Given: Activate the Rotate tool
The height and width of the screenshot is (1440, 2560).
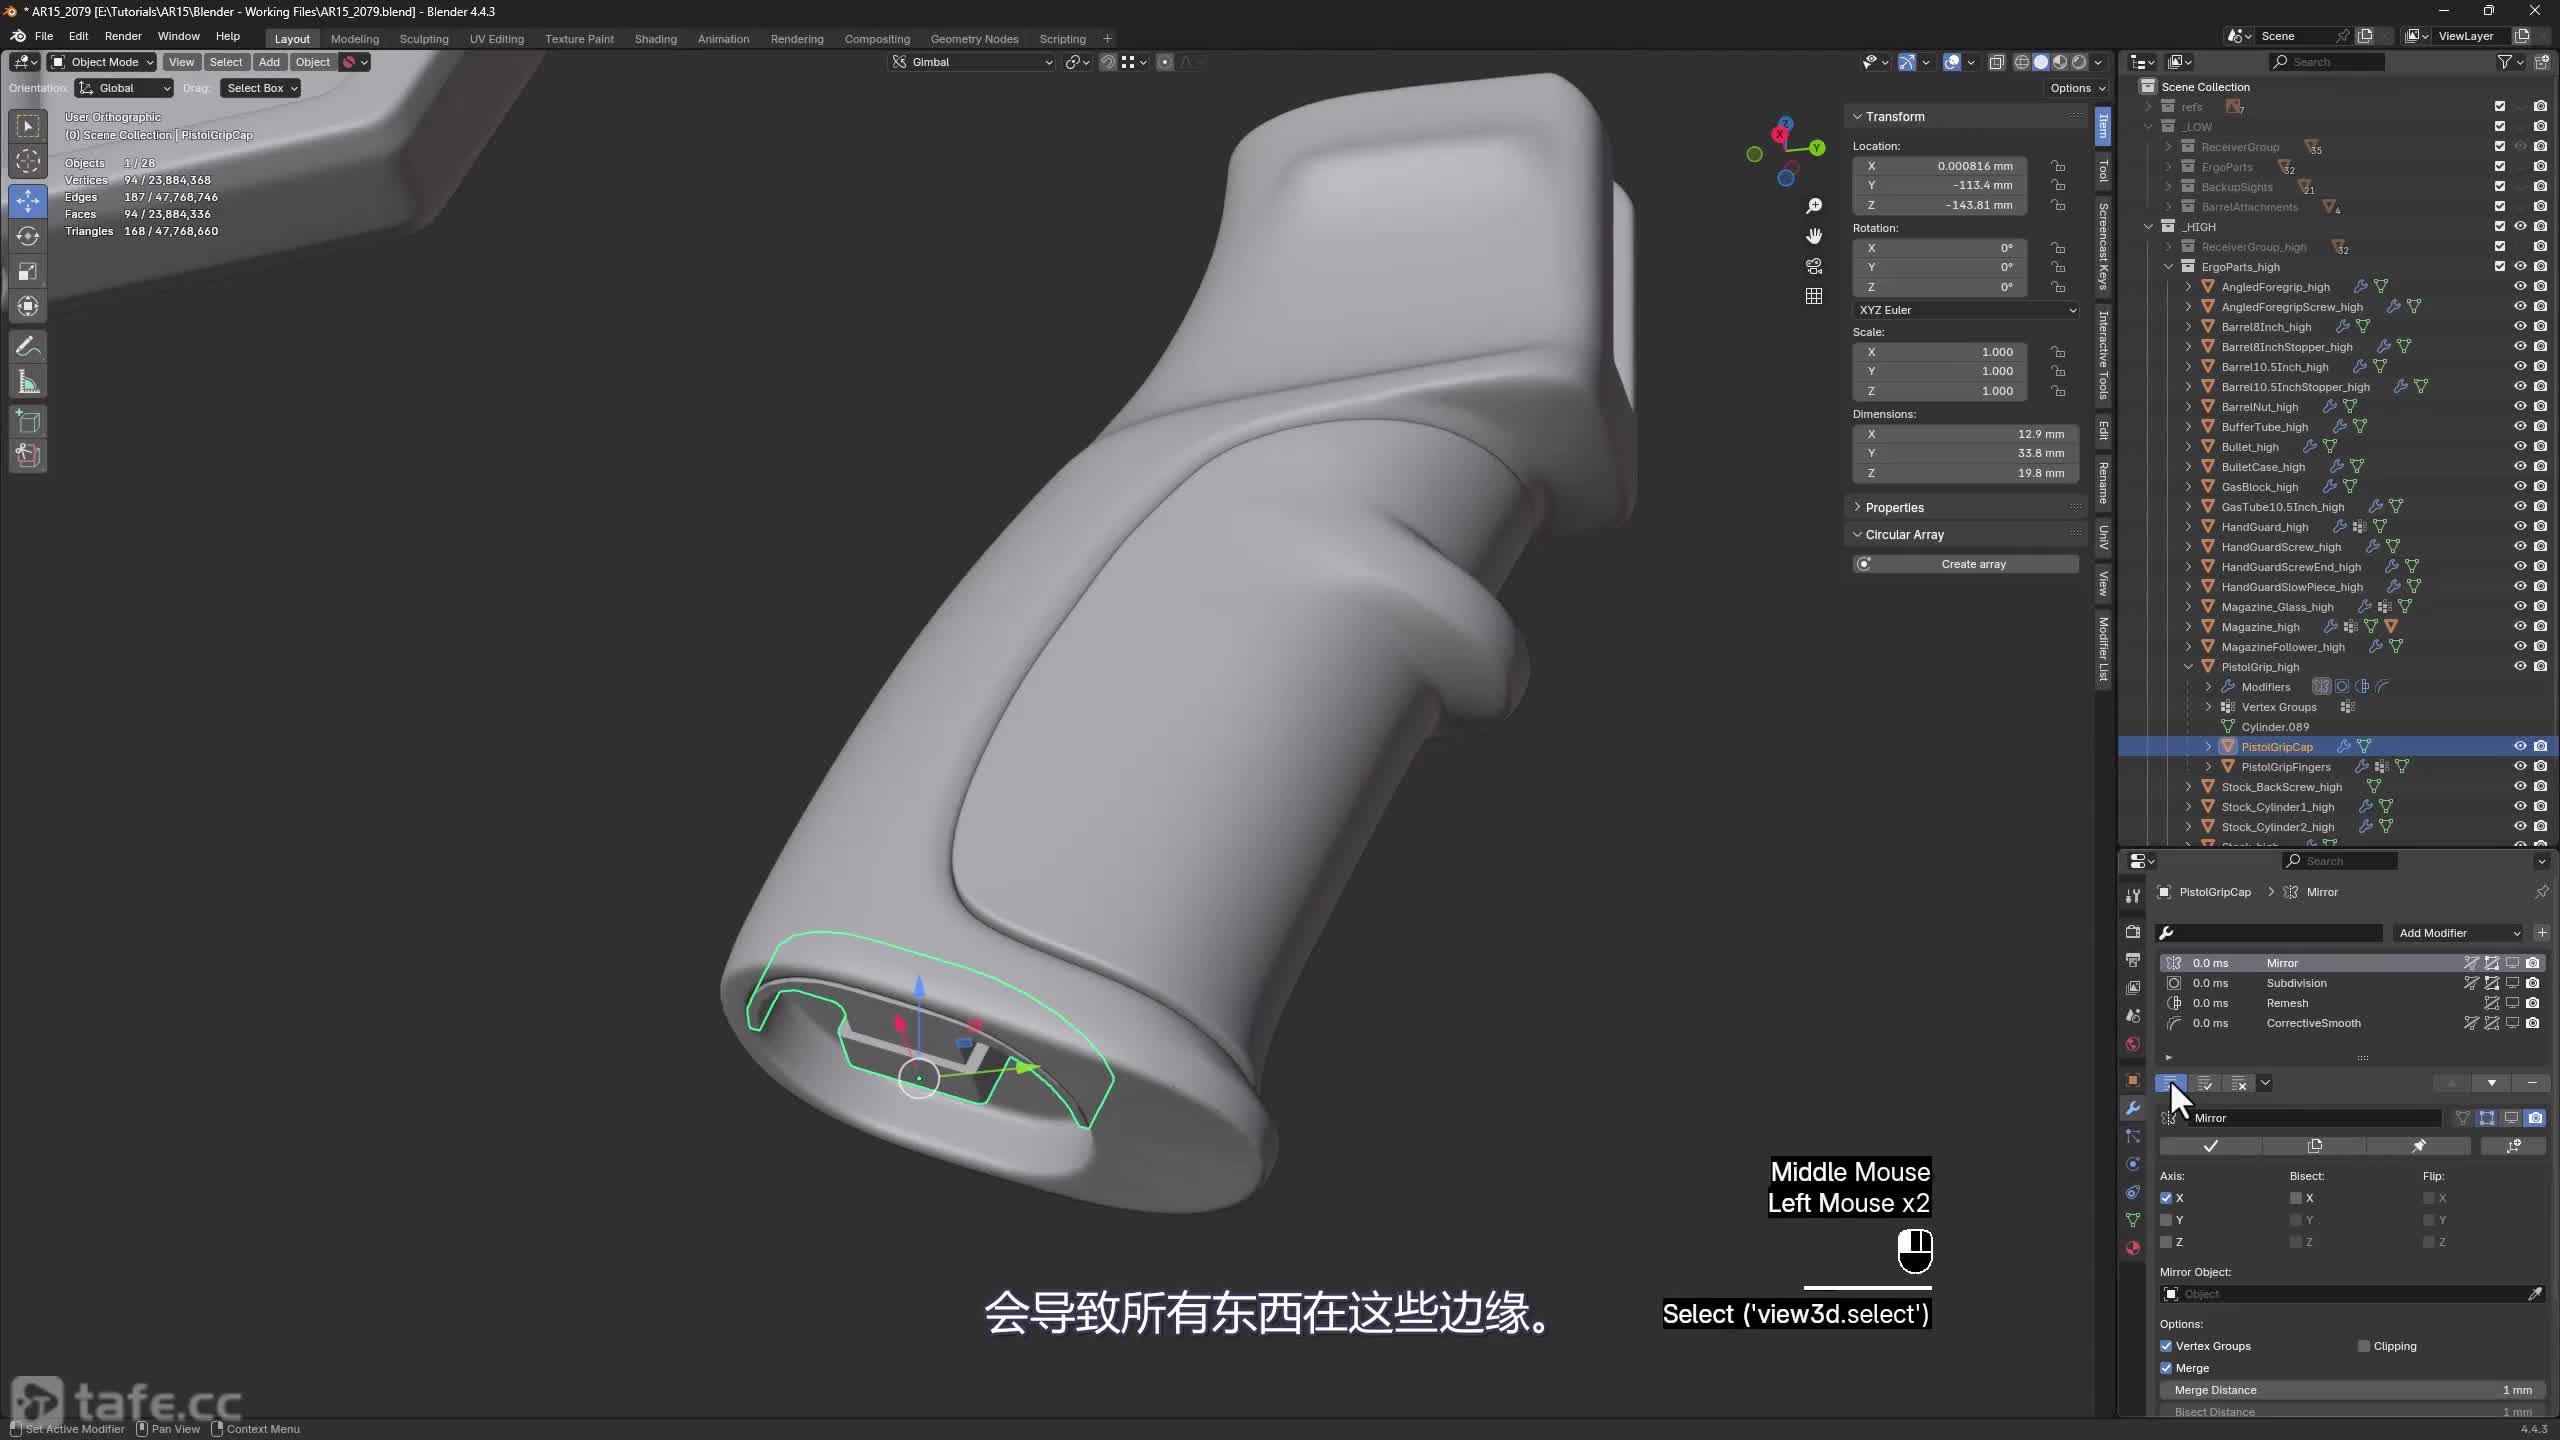Looking at the screenshot, I should [x=28, y=236].
